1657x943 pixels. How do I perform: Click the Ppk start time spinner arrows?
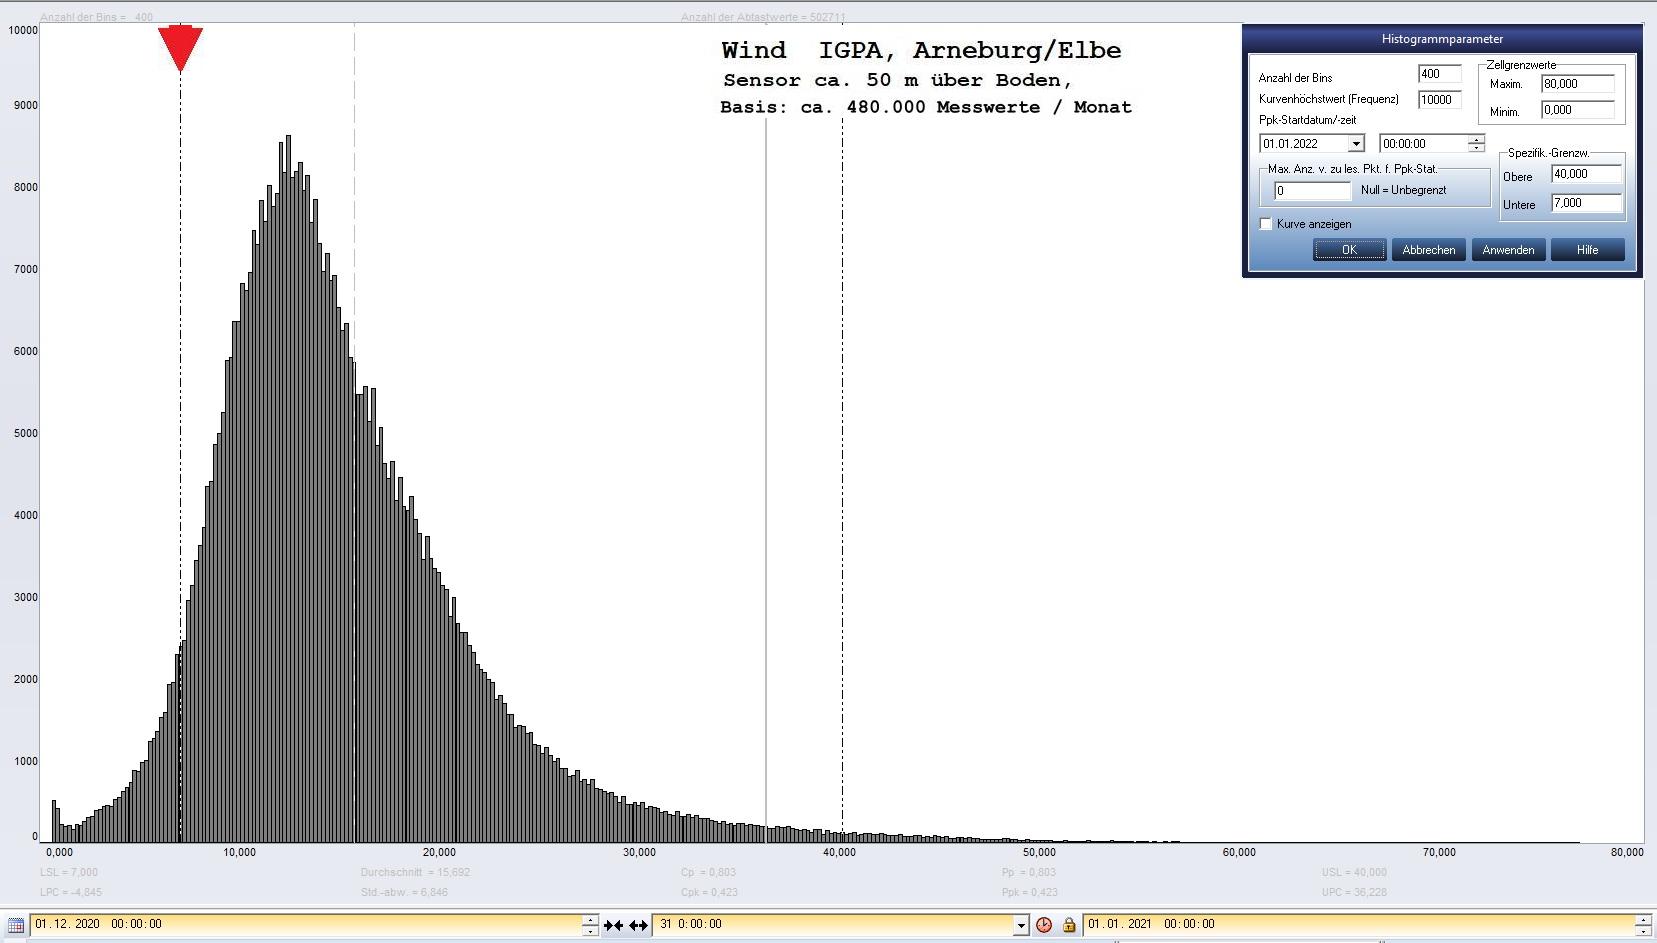pyautogui.click(x=1476, y=144)
